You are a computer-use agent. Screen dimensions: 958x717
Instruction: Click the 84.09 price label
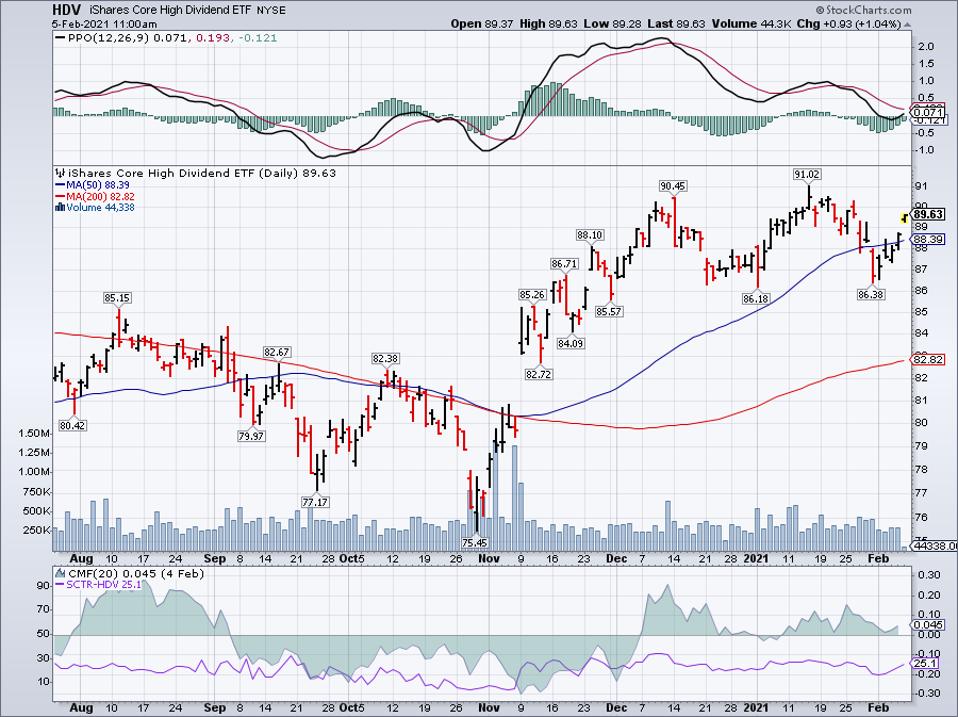[x=571, y=344]
